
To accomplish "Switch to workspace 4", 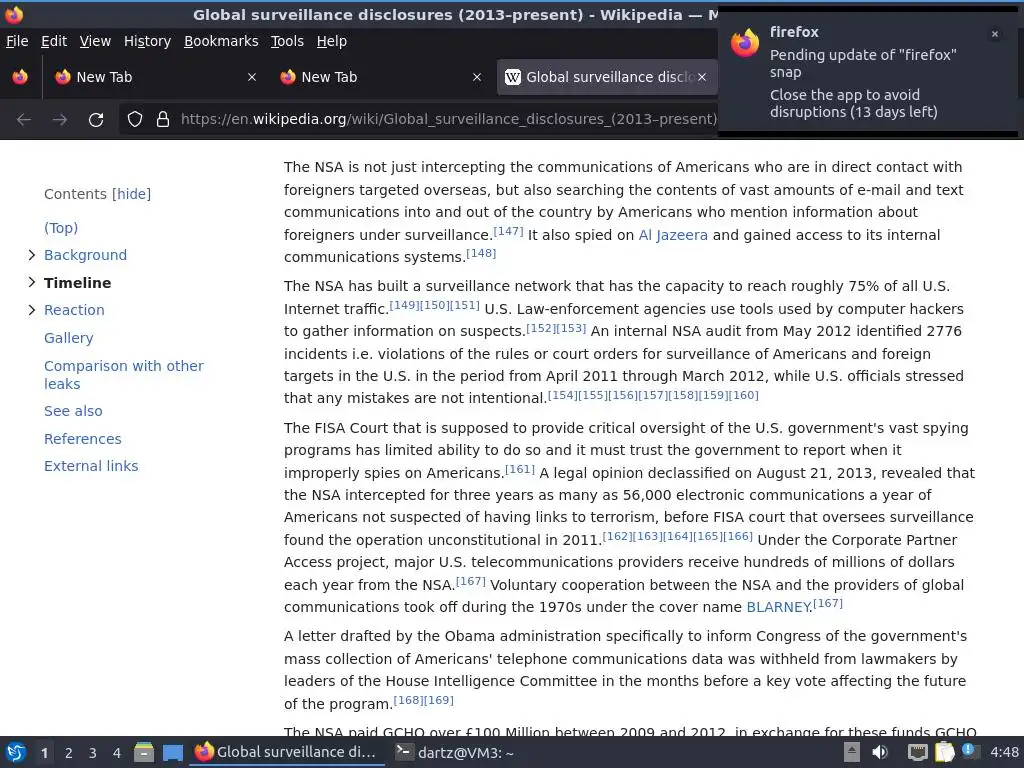I will 117,753.
